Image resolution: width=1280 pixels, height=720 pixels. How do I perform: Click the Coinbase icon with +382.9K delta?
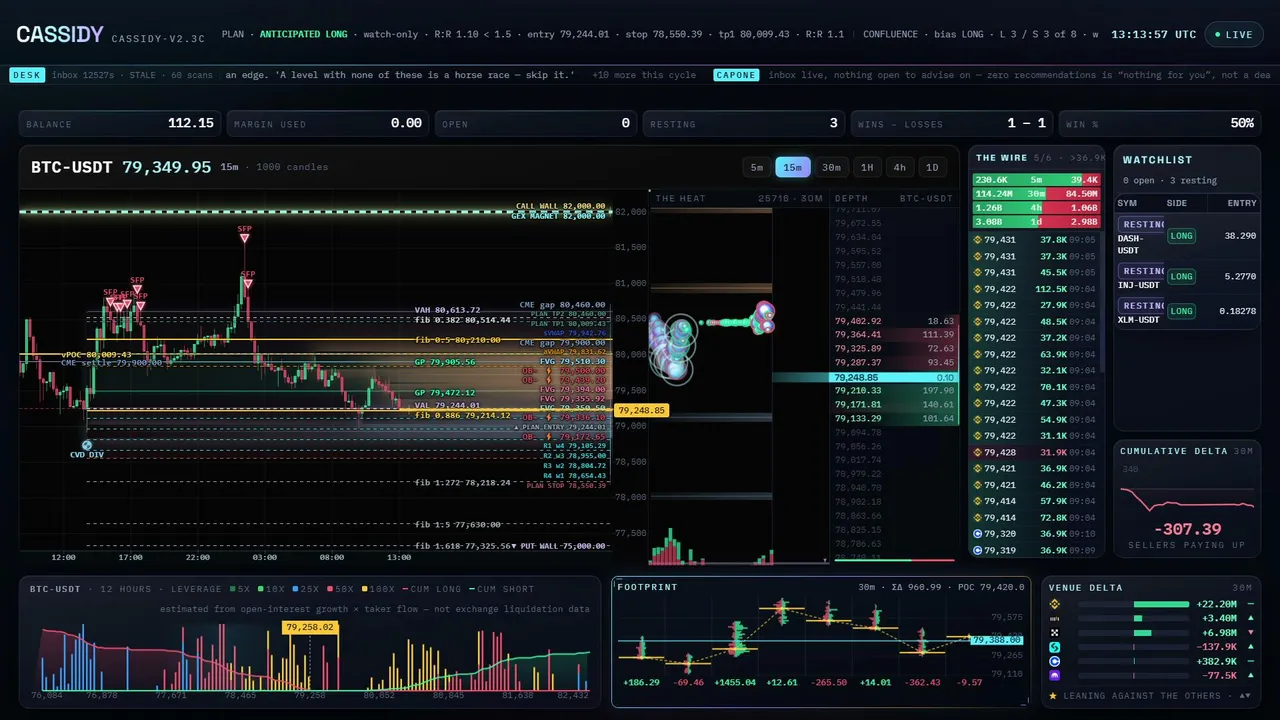[x=1053, y=661]
